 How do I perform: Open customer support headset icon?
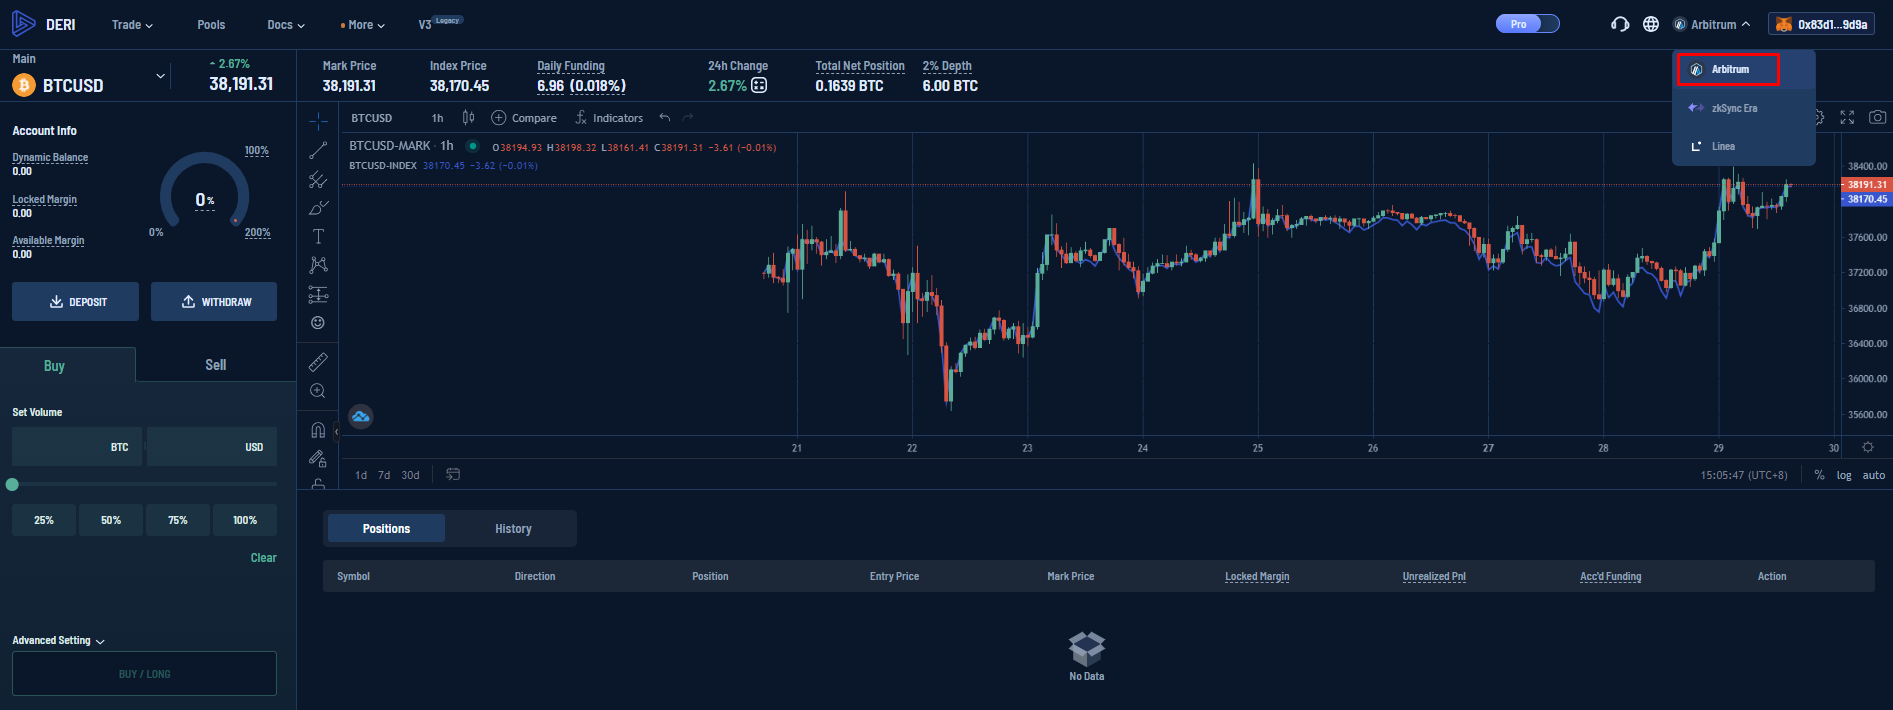coord(1620,24)
